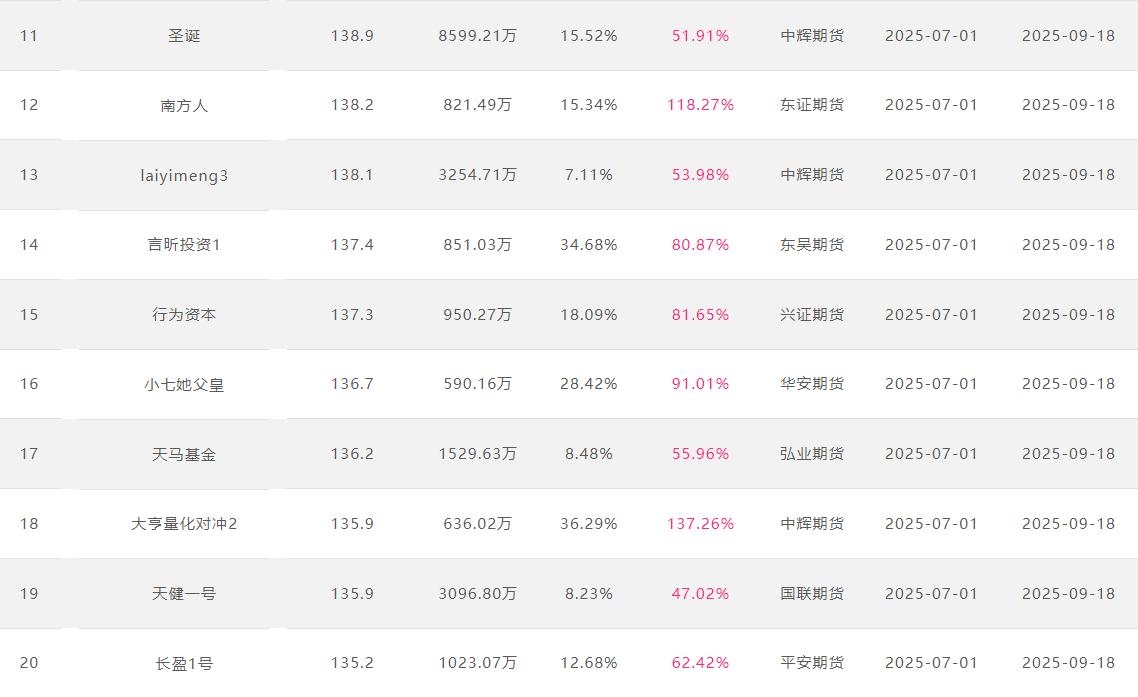Select the 大亨量化对冲2 account name
The image size is (1138, 697).
184,524
